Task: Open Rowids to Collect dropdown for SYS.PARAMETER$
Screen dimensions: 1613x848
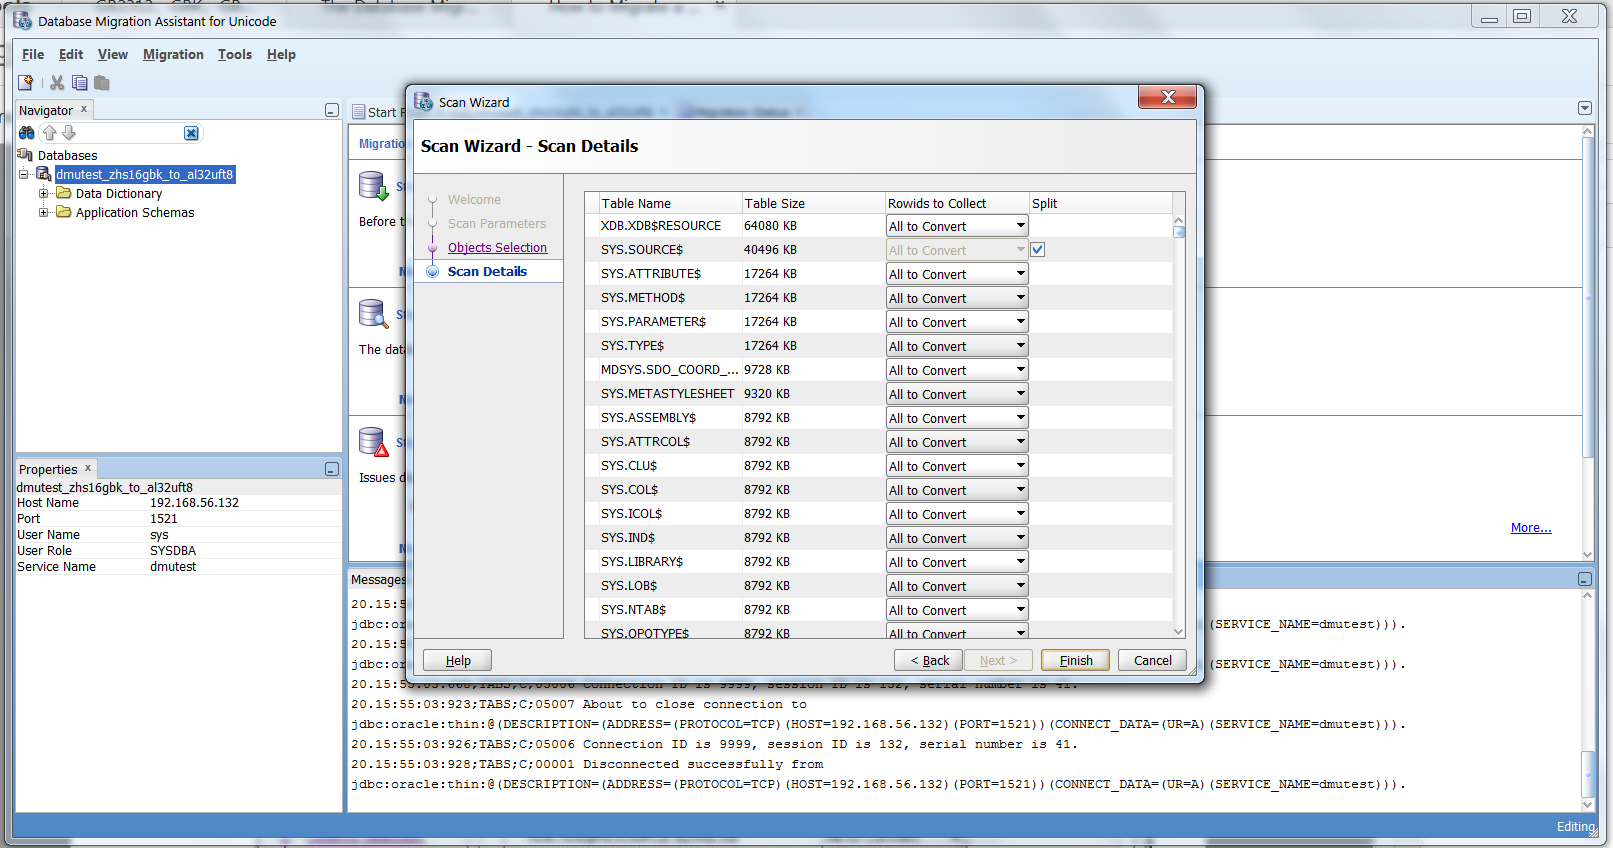Action: pos(957,322)
